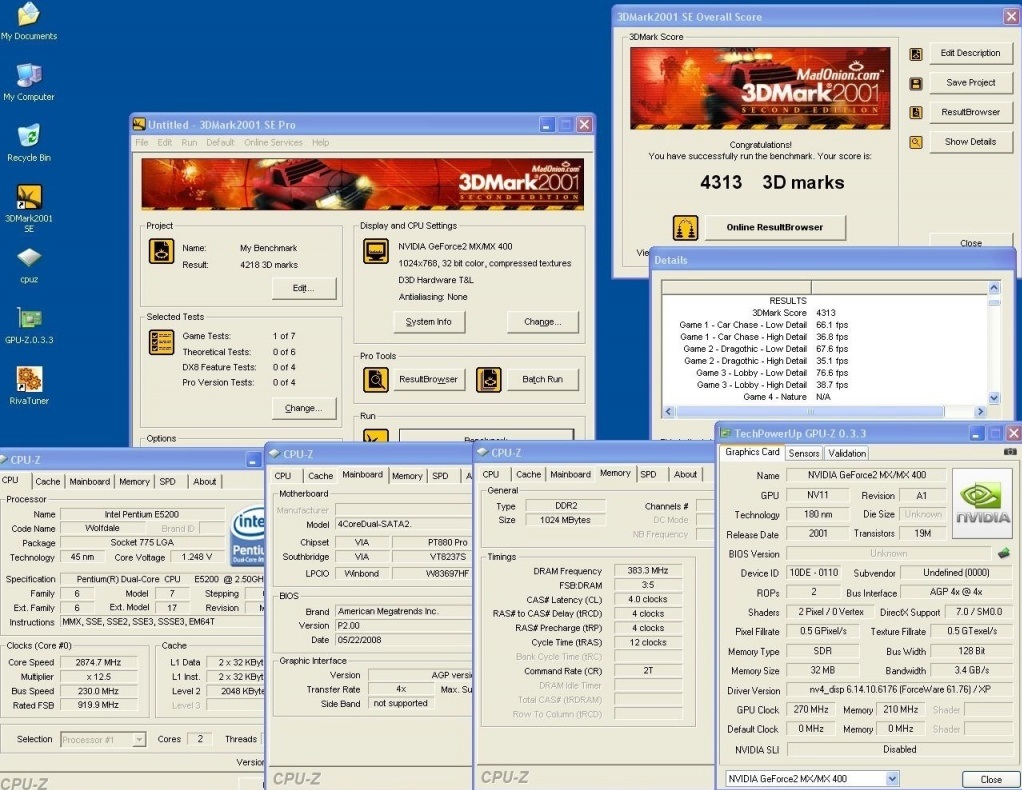Image resolution: width=1022 pixels, height=790 pixels.
Task: Click the NVIDIA logo in GPU-Z
Action: [x=983, y=503]
